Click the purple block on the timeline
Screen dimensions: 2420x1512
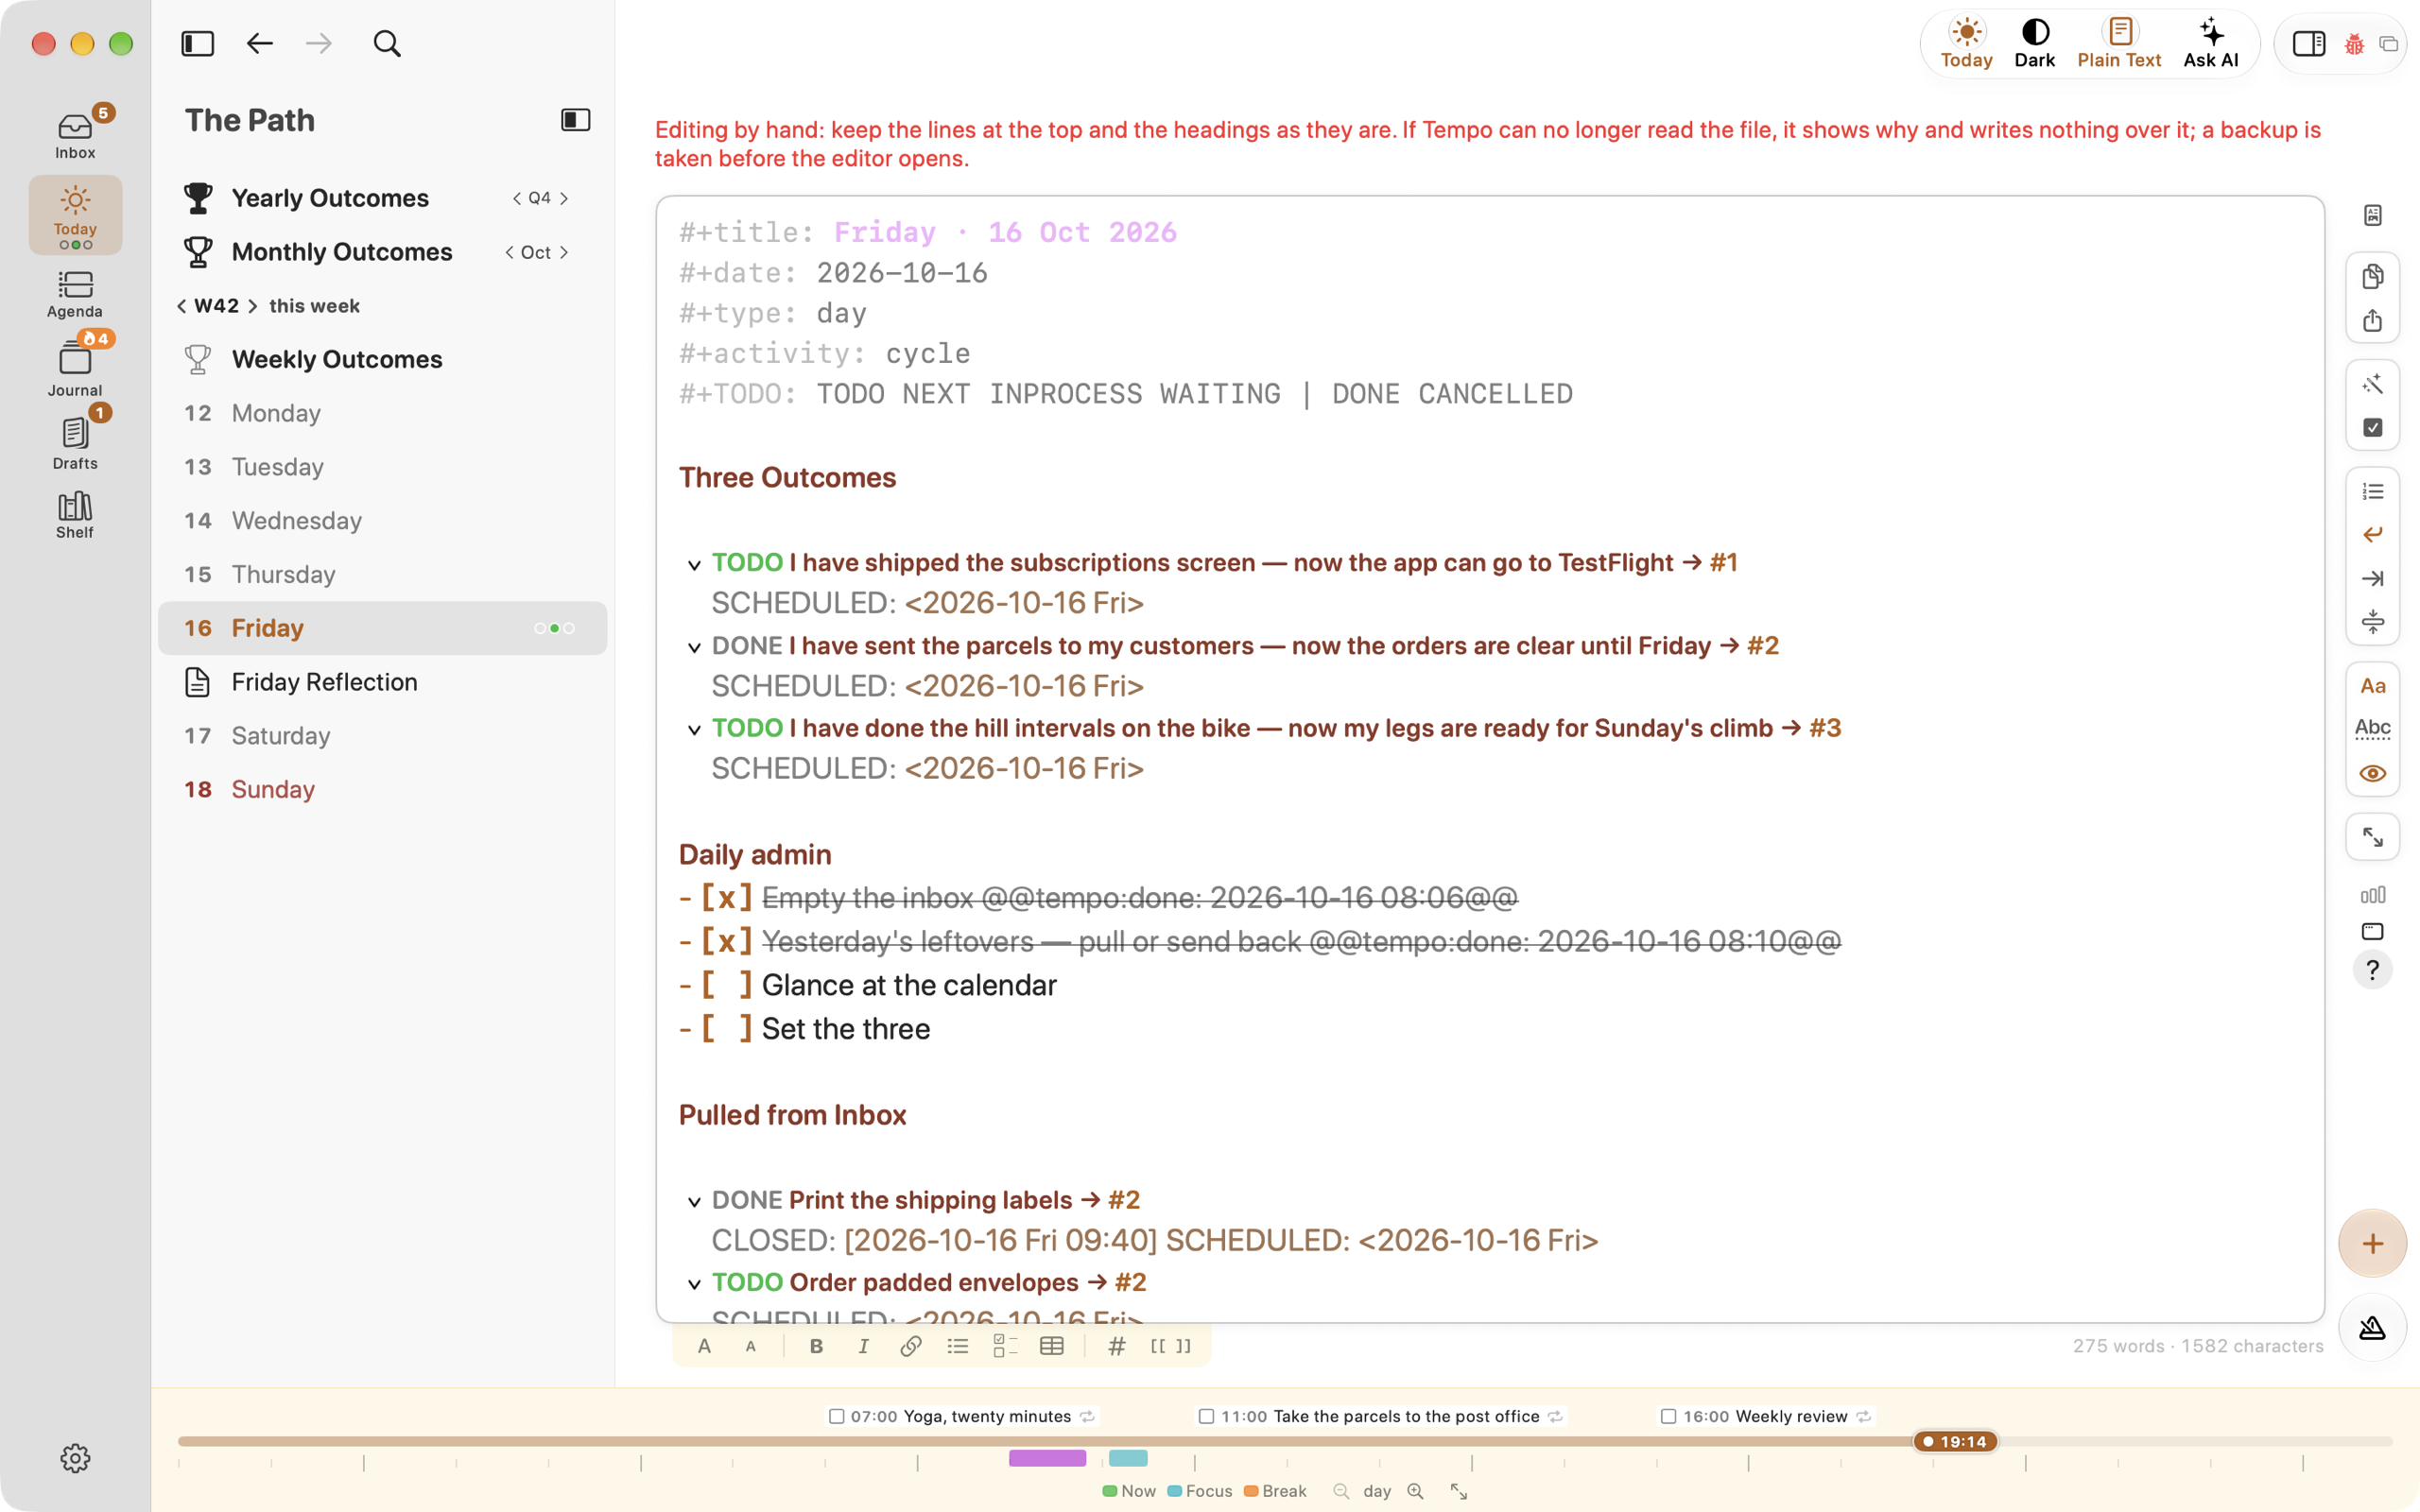tap(1047, 1458)
